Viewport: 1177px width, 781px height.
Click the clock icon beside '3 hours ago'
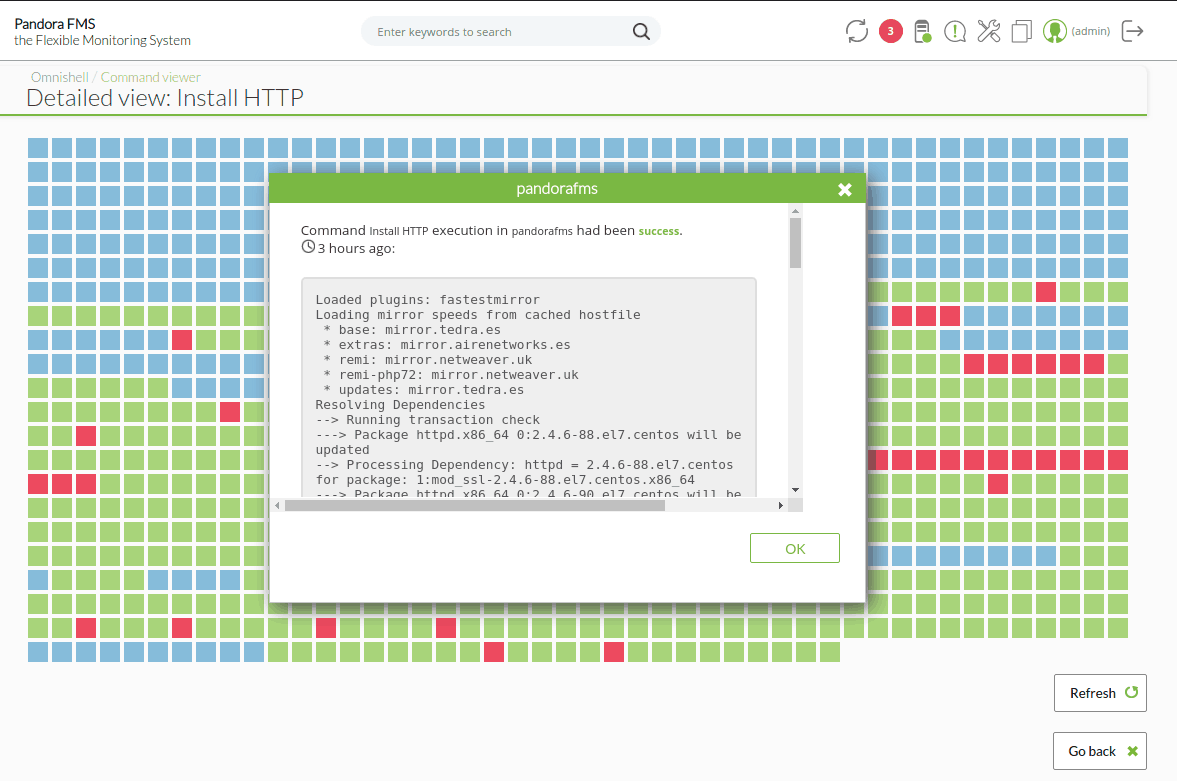pyautogui.click(x=308, y=247)
